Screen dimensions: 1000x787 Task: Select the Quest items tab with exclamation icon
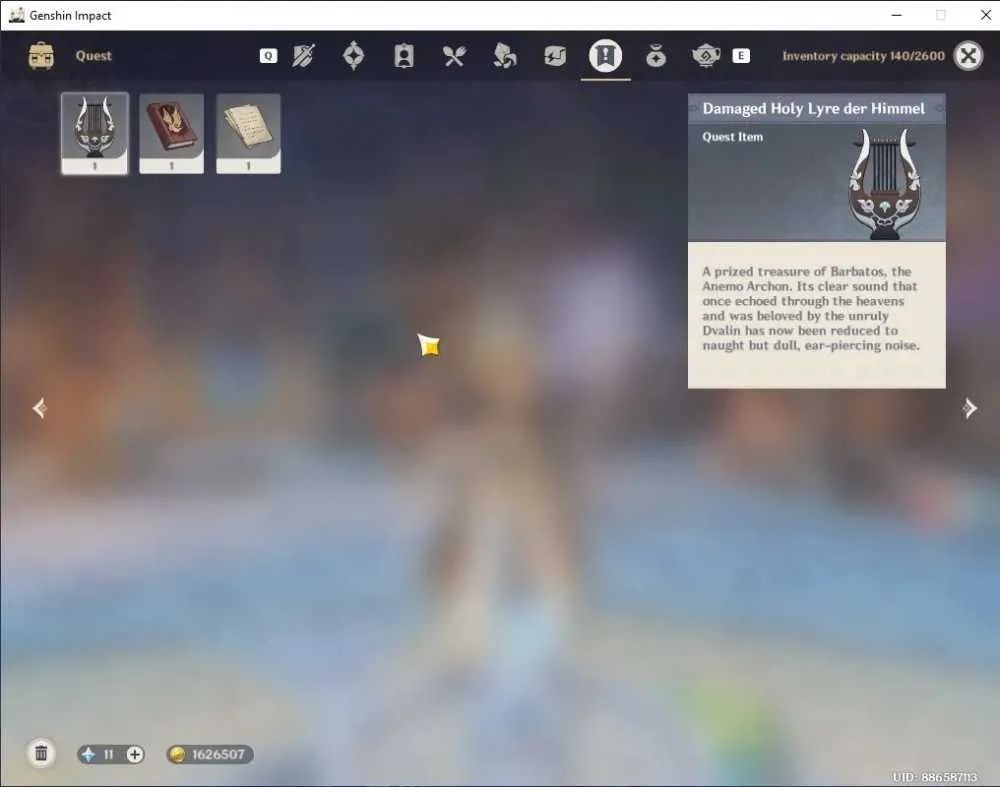coord(605,56)
